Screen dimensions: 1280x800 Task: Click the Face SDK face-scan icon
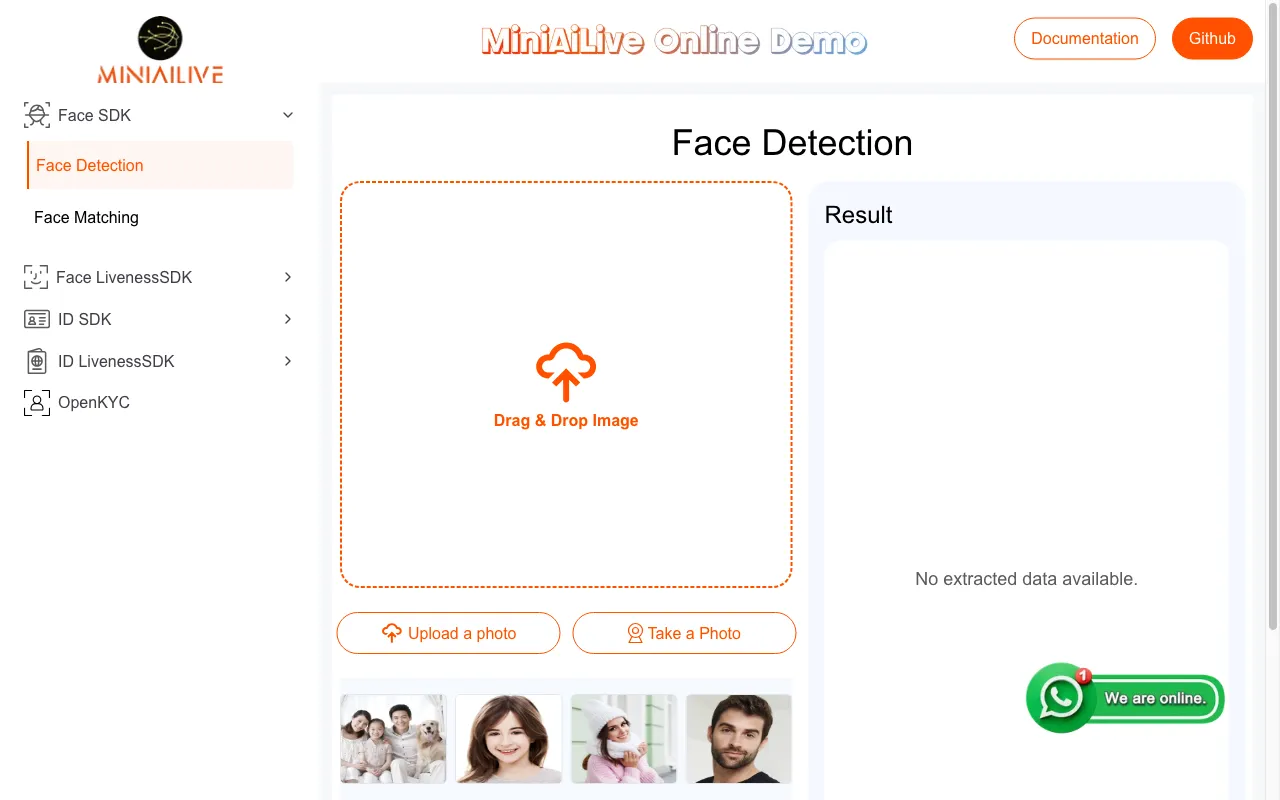click(37, 115)
